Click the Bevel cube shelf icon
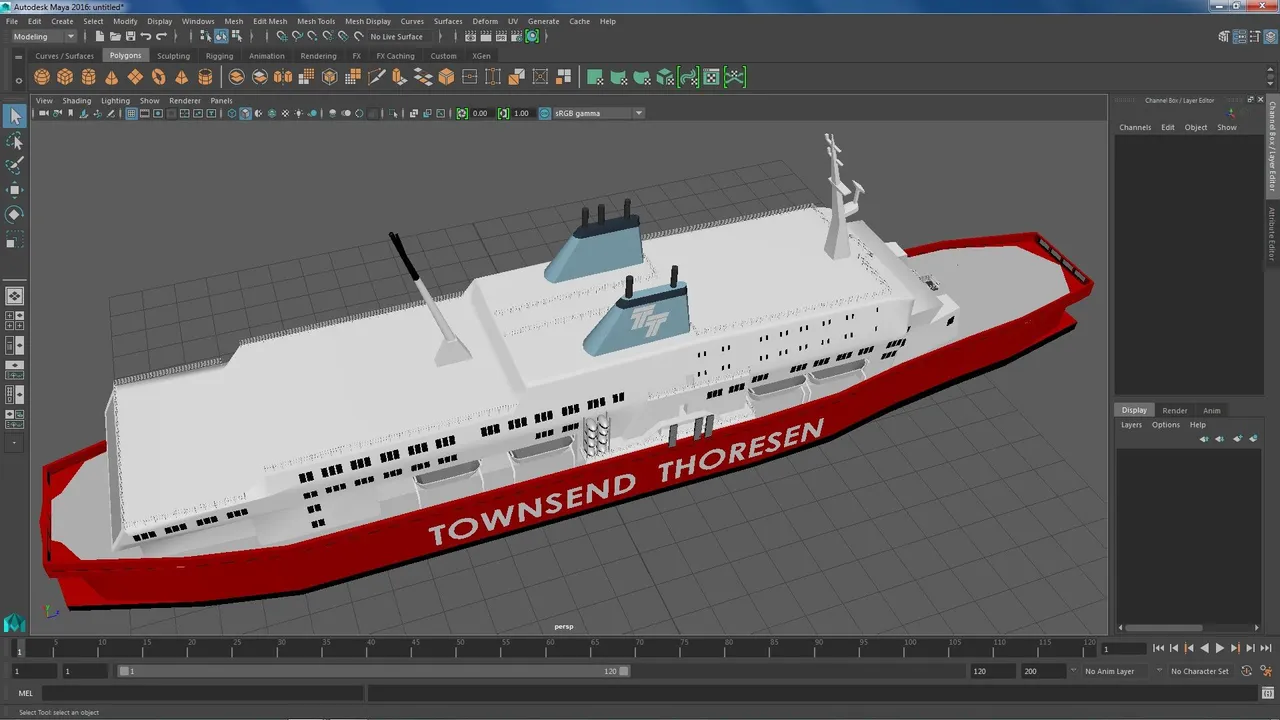Viewport: 1280px width, 720px height. coord(446,77)
